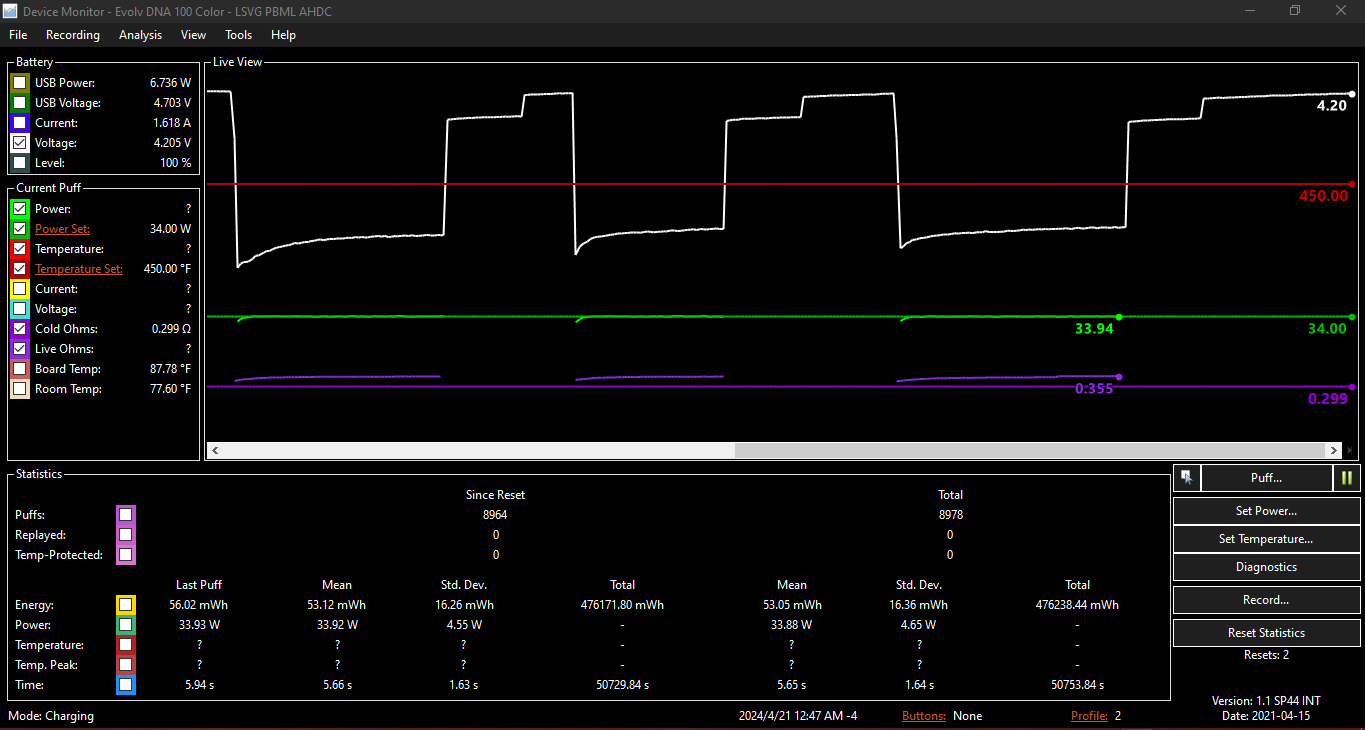
Task: Toggle the Energy statistics checkbox
Action: click(125, 605)
